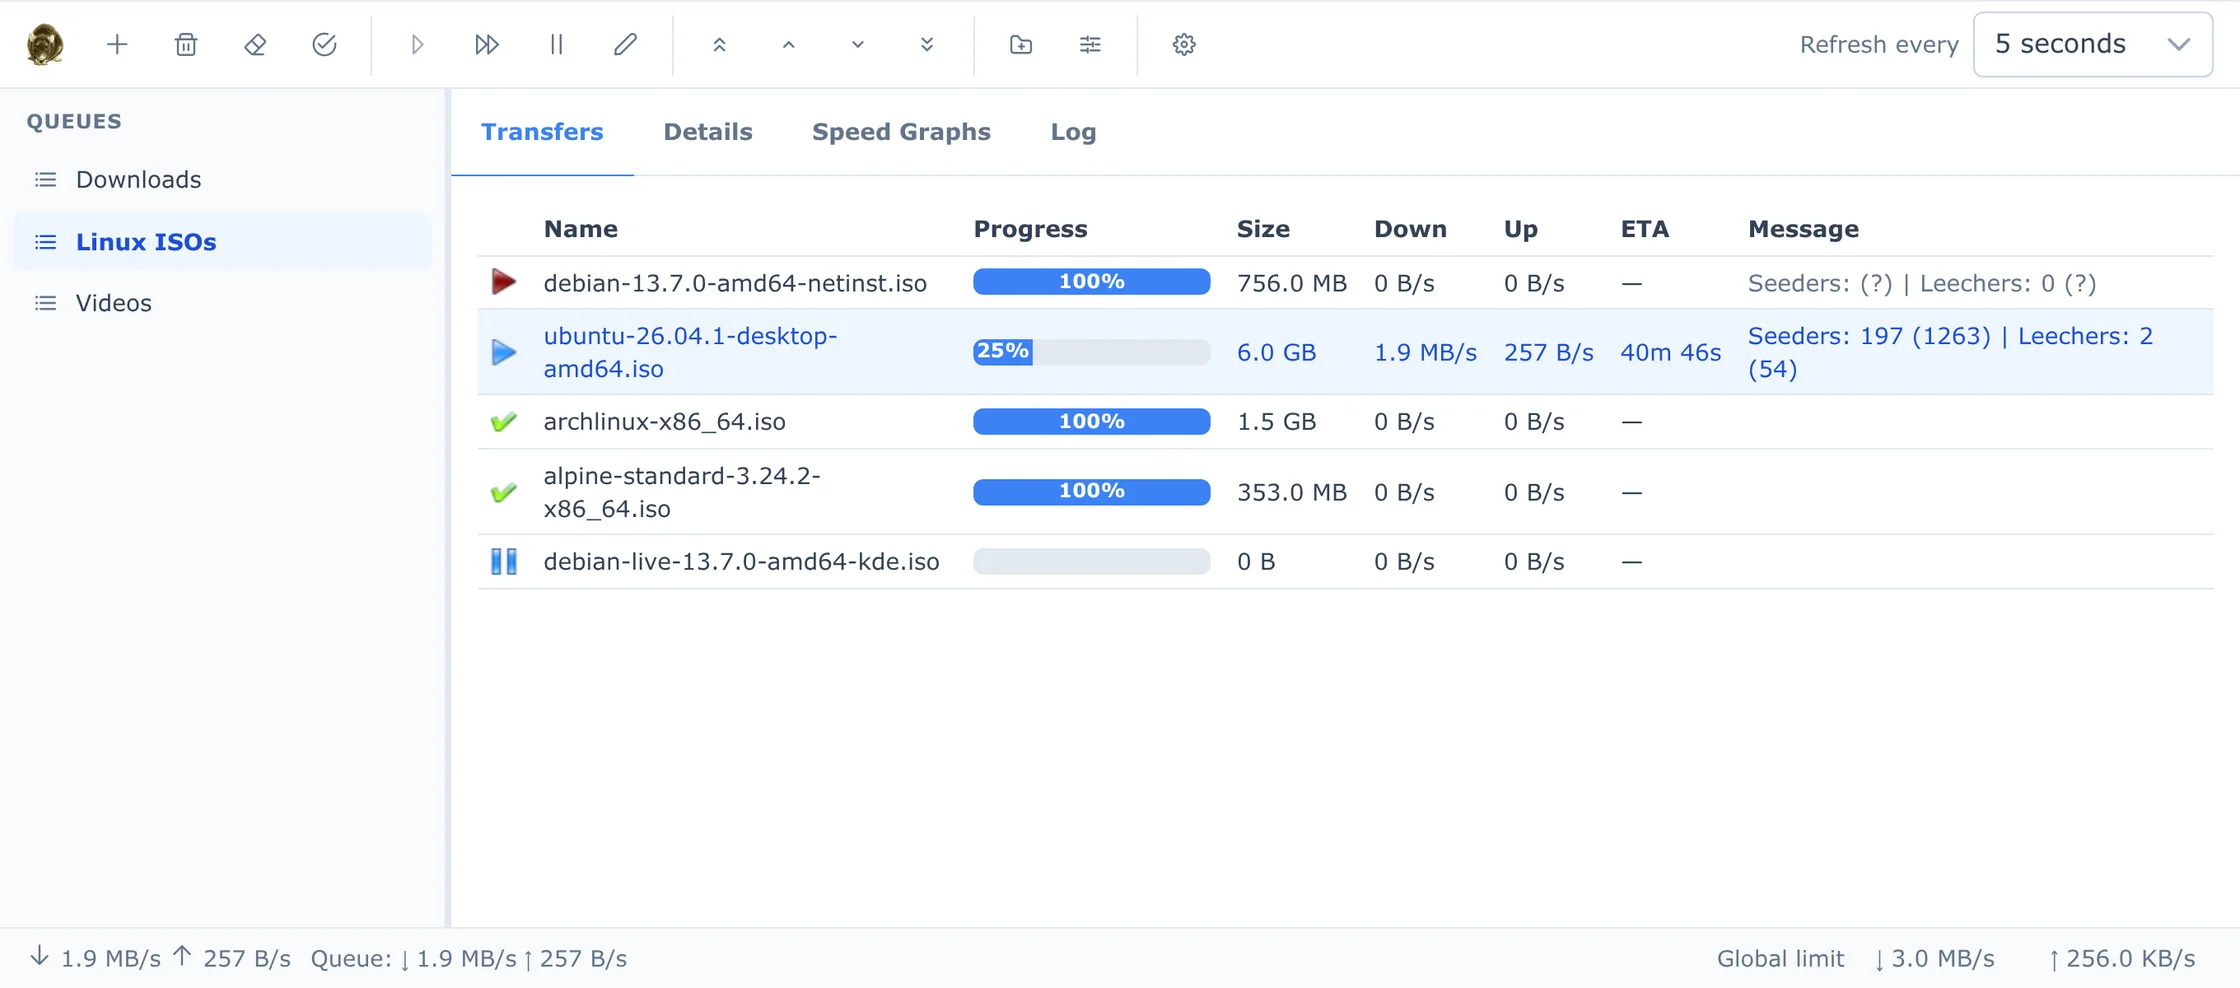Add a new transfer with plus icon
2240x988 pixels.
coord(117,44)
